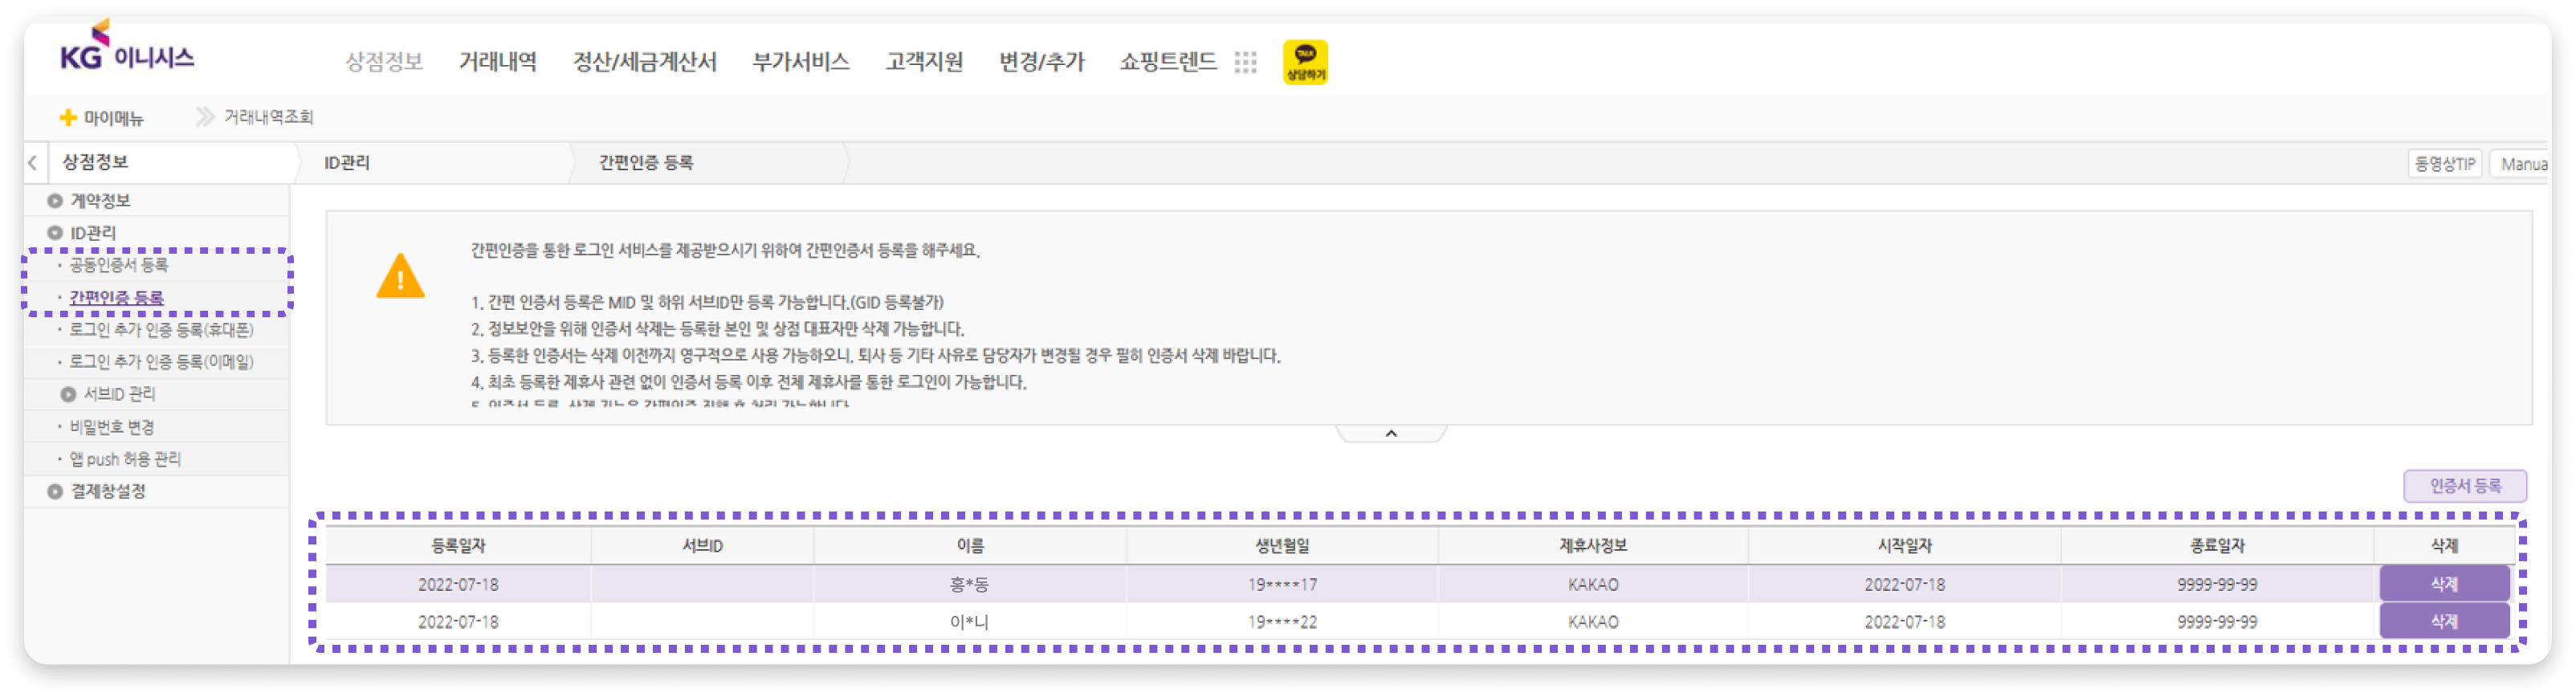
Task: Open 로그인 추가 인증 등록(이메일)
Action: (x=161, y=362)
